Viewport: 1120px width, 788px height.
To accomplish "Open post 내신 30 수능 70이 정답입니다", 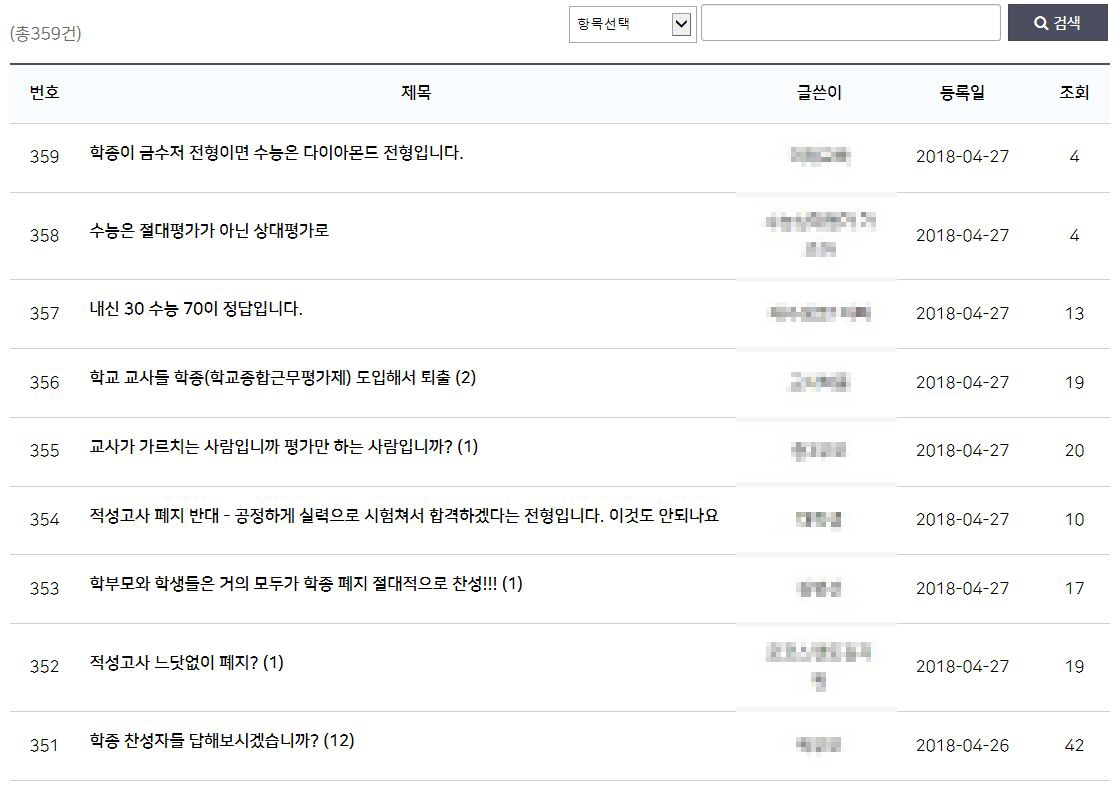I will 196,309.
